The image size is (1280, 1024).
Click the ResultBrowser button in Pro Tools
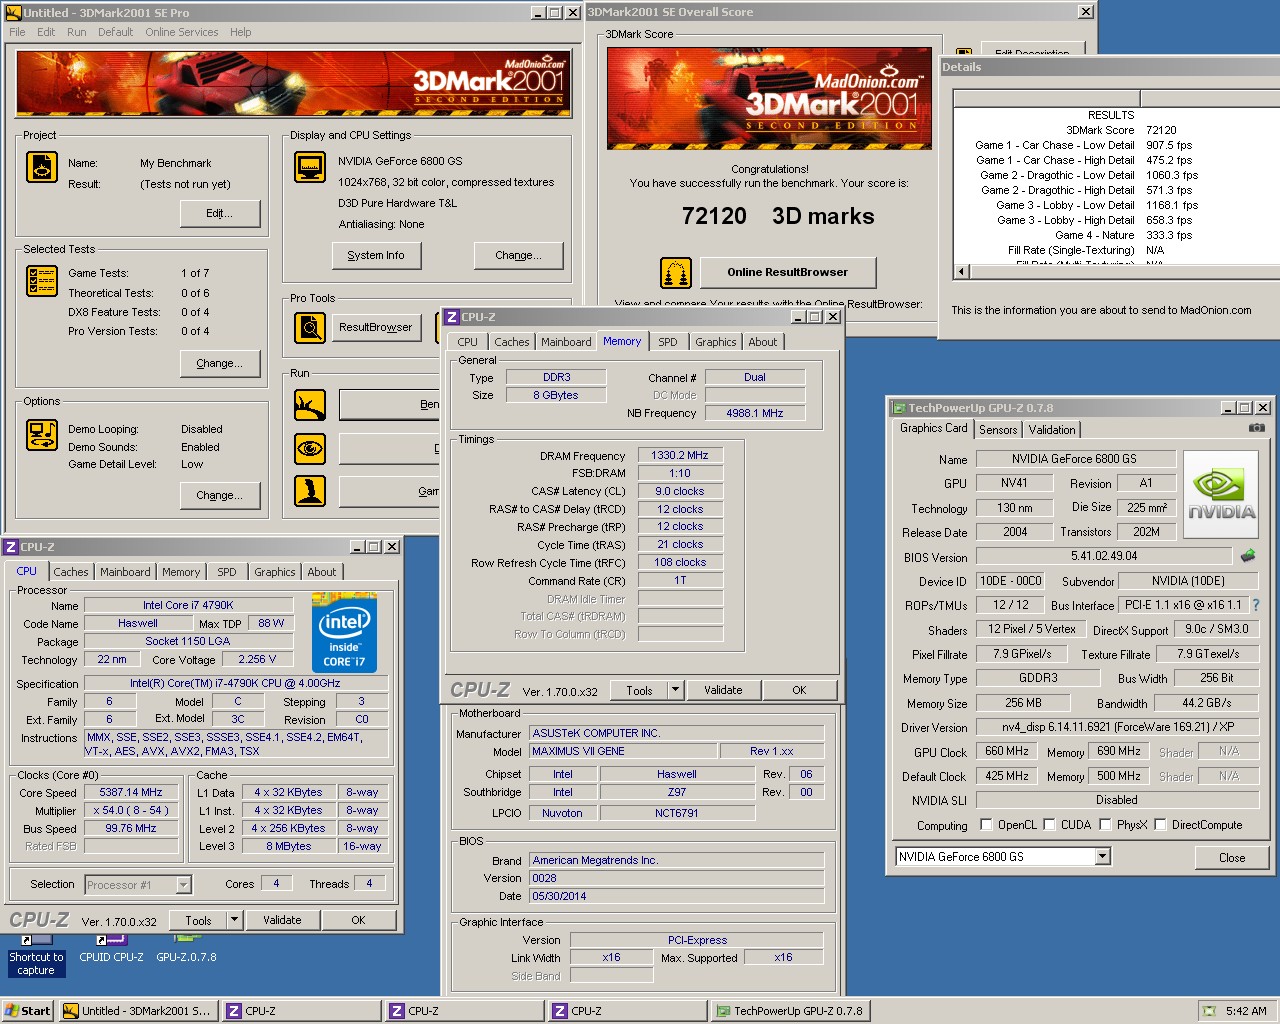(376, 327)
